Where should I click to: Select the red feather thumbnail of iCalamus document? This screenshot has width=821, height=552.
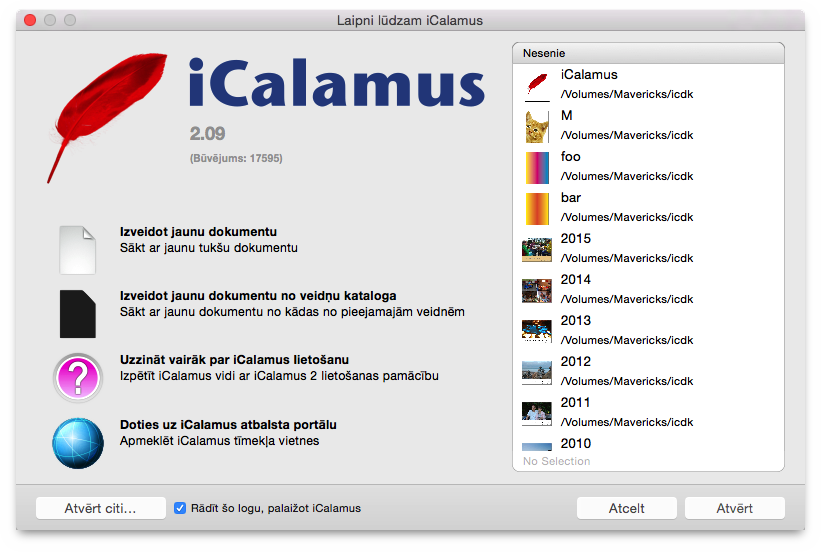pyautogui.click(x=537, y=85)
